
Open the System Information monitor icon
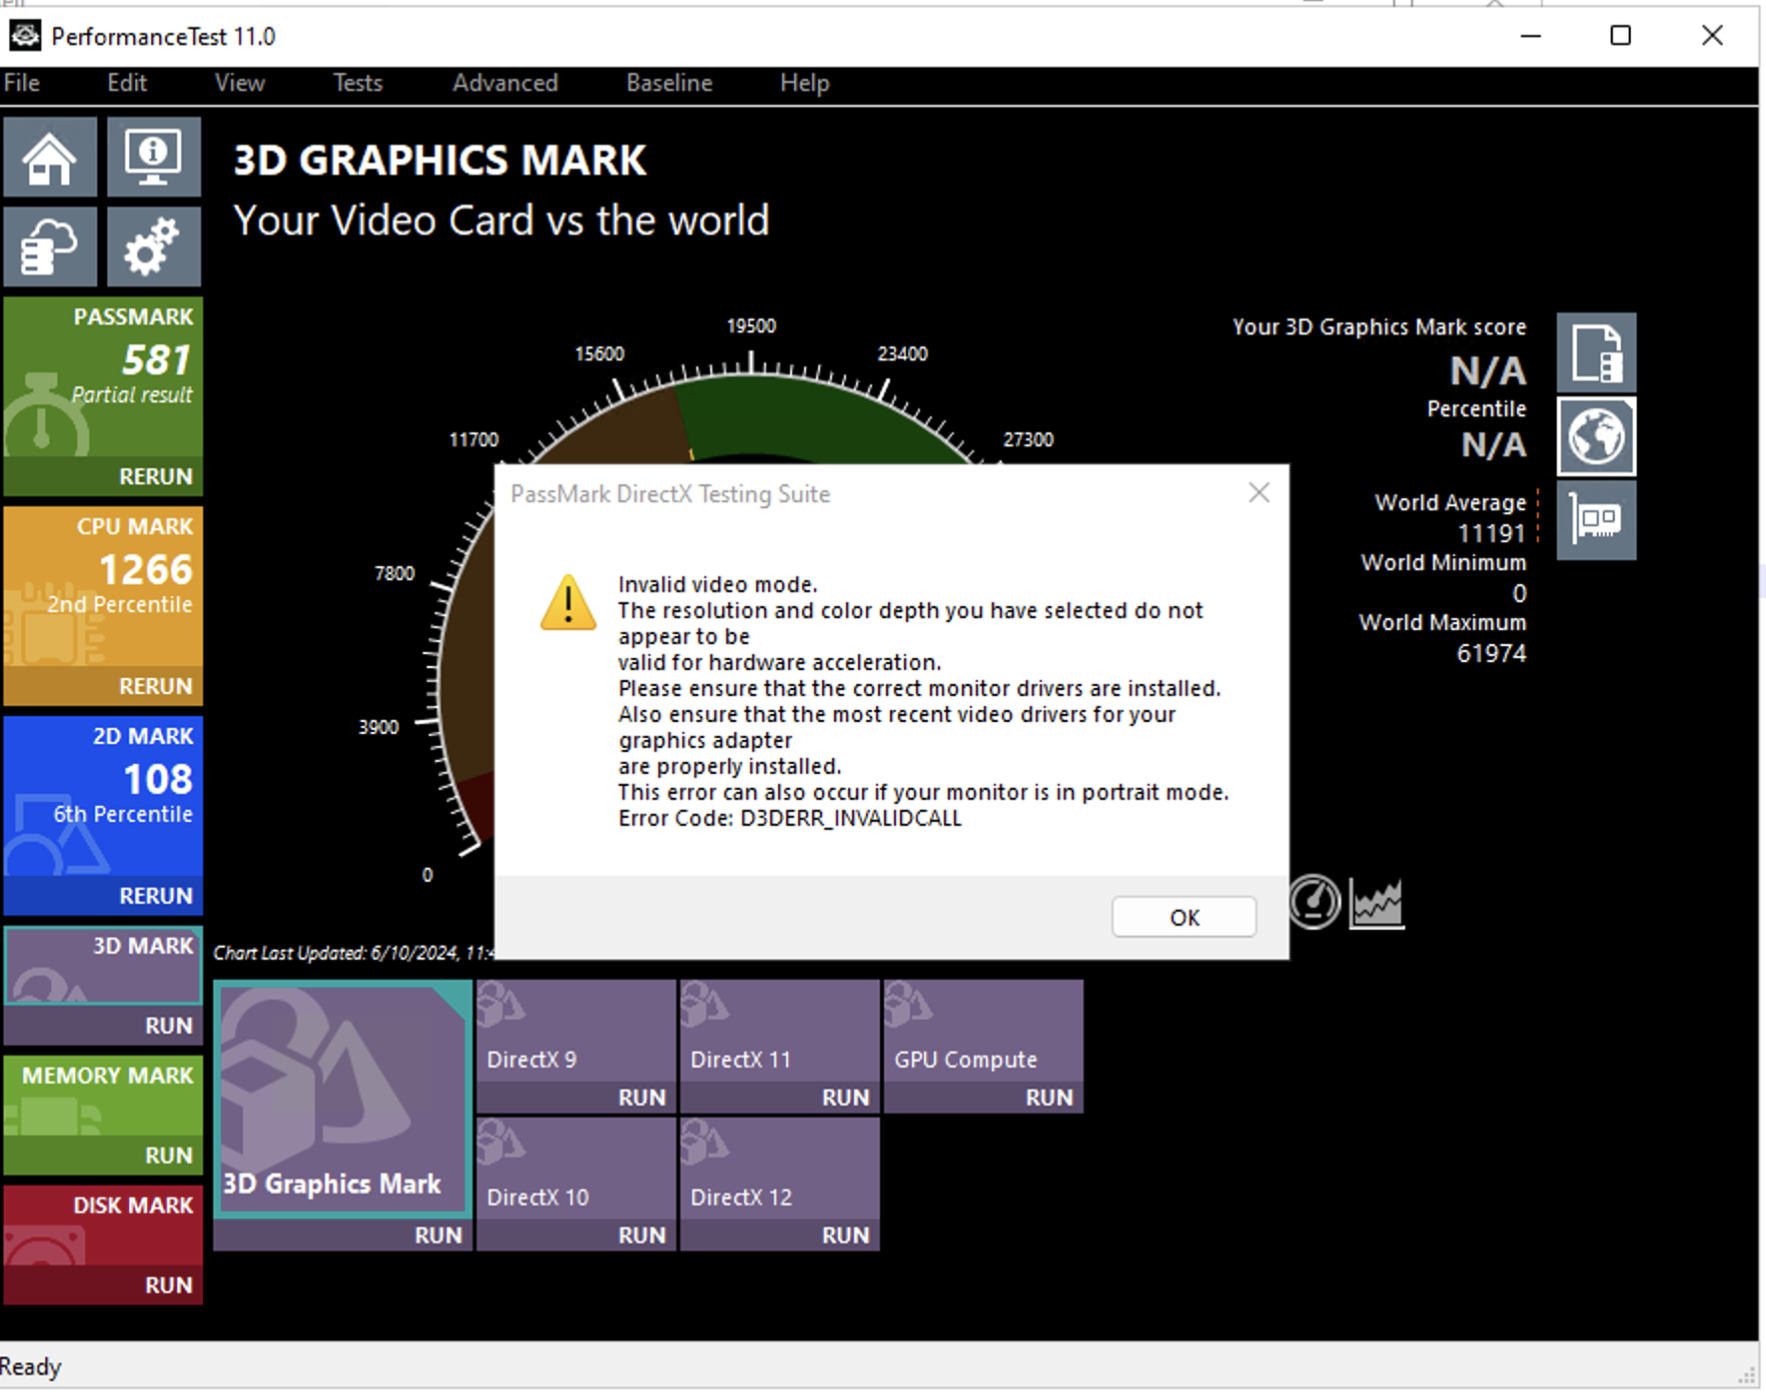(153, 157)
